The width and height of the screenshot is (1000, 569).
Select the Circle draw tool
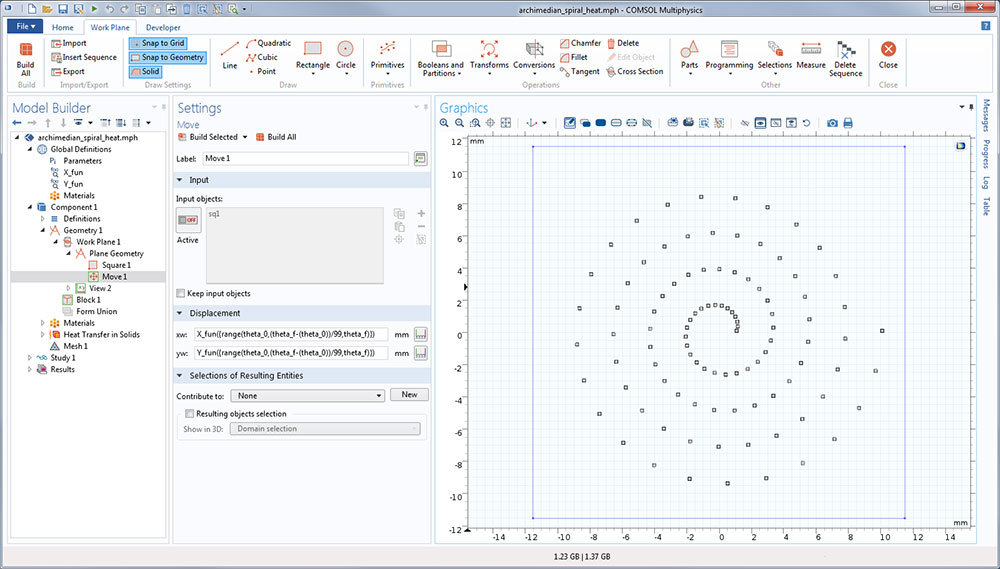(345, 49)
